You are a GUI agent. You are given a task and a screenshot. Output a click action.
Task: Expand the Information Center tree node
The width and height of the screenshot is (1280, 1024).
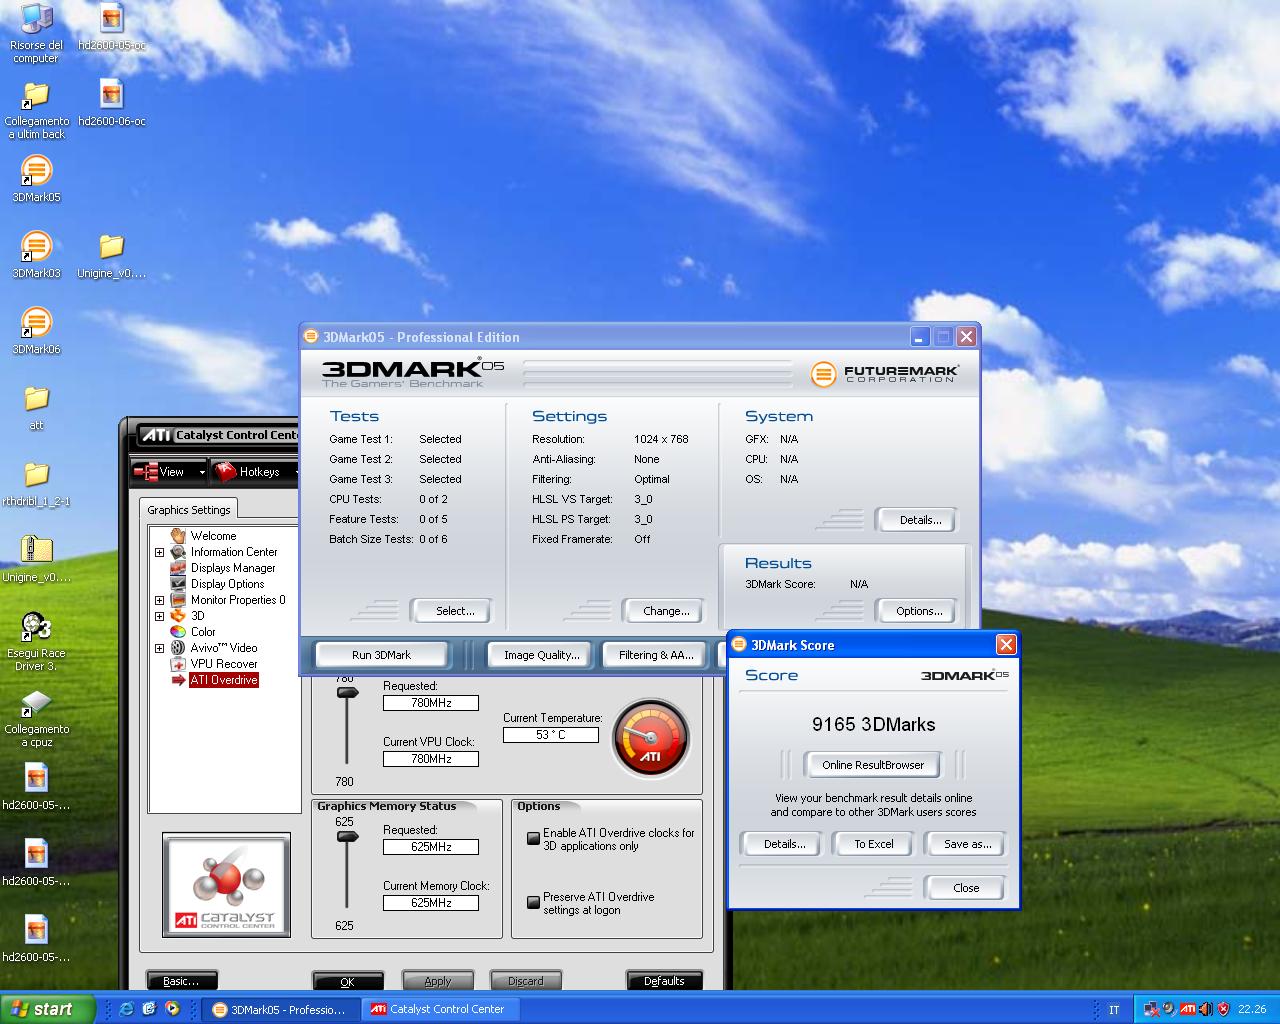(x=159, y=552)
